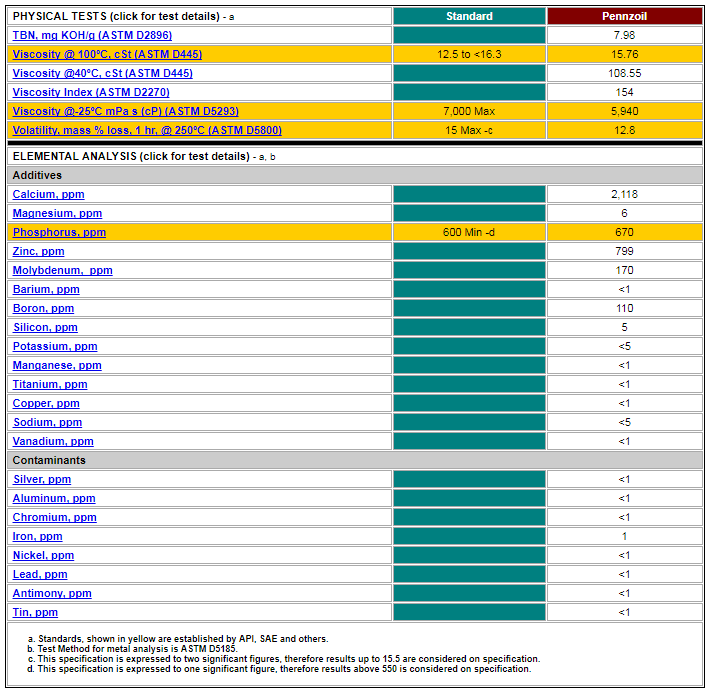This screenshot has width=710, height=694.
Task: Open Viscosity @-25°C mPa s (cP) link
Action: (125, 111)
